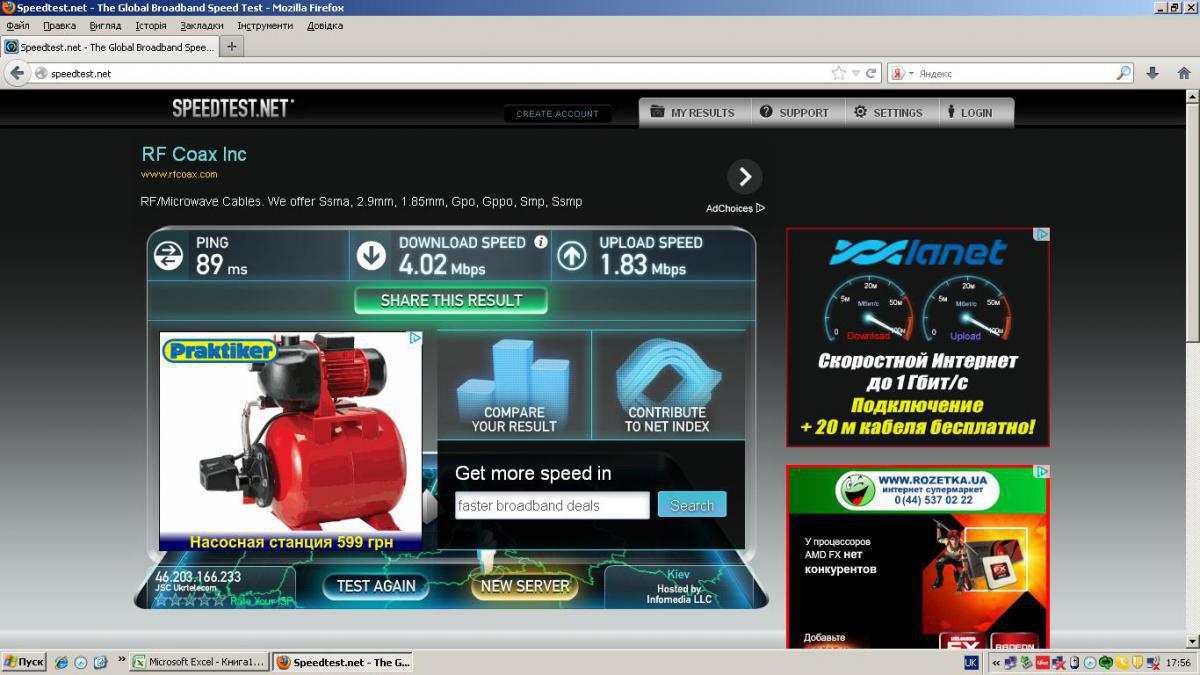This screenshot has height=675, width=1200.
Task: Bookmark this page with the star icon
Action: [838, 73]
